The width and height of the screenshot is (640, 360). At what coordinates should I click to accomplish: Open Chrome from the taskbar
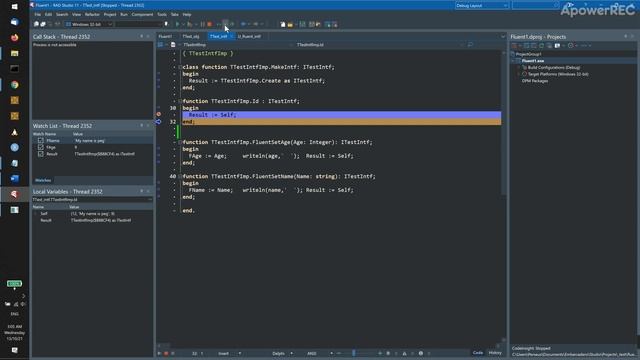click(14, 85)
